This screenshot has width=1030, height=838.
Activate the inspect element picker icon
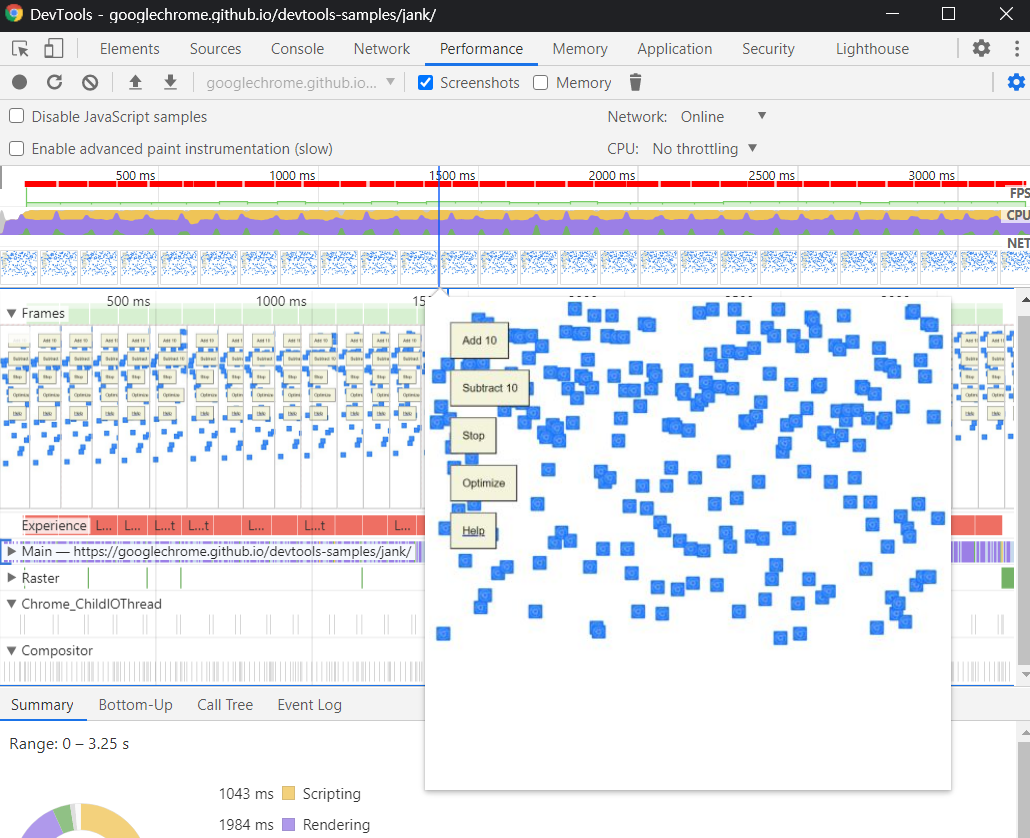pyautogui.click(x=20, y=49)
